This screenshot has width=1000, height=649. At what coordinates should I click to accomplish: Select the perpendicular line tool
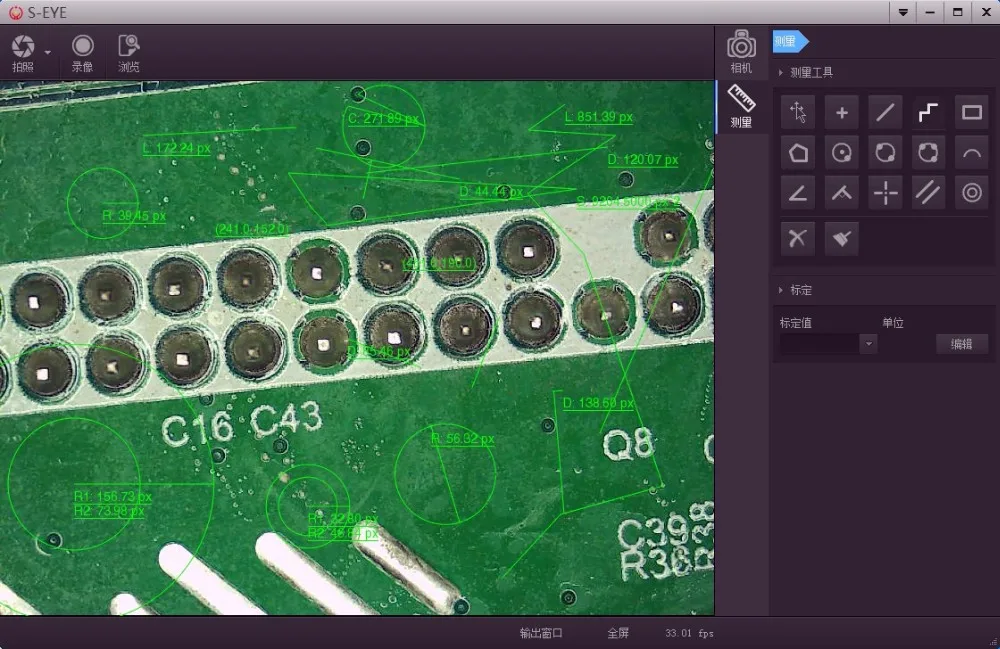click(842, 193)
